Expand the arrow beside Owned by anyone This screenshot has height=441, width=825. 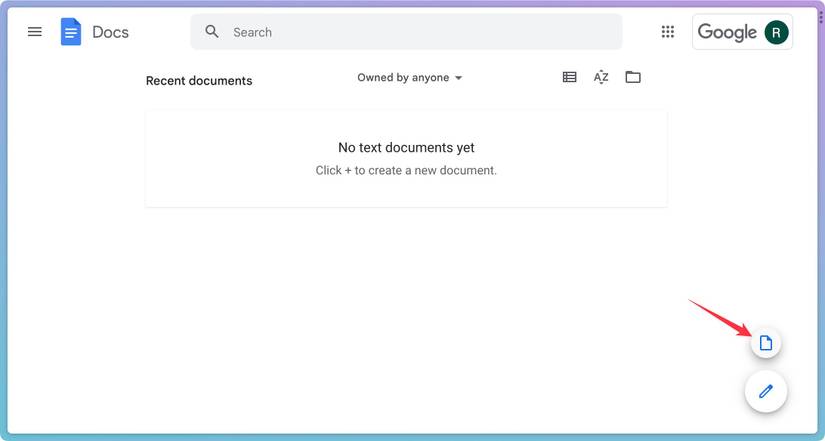(x=459, y=78)
